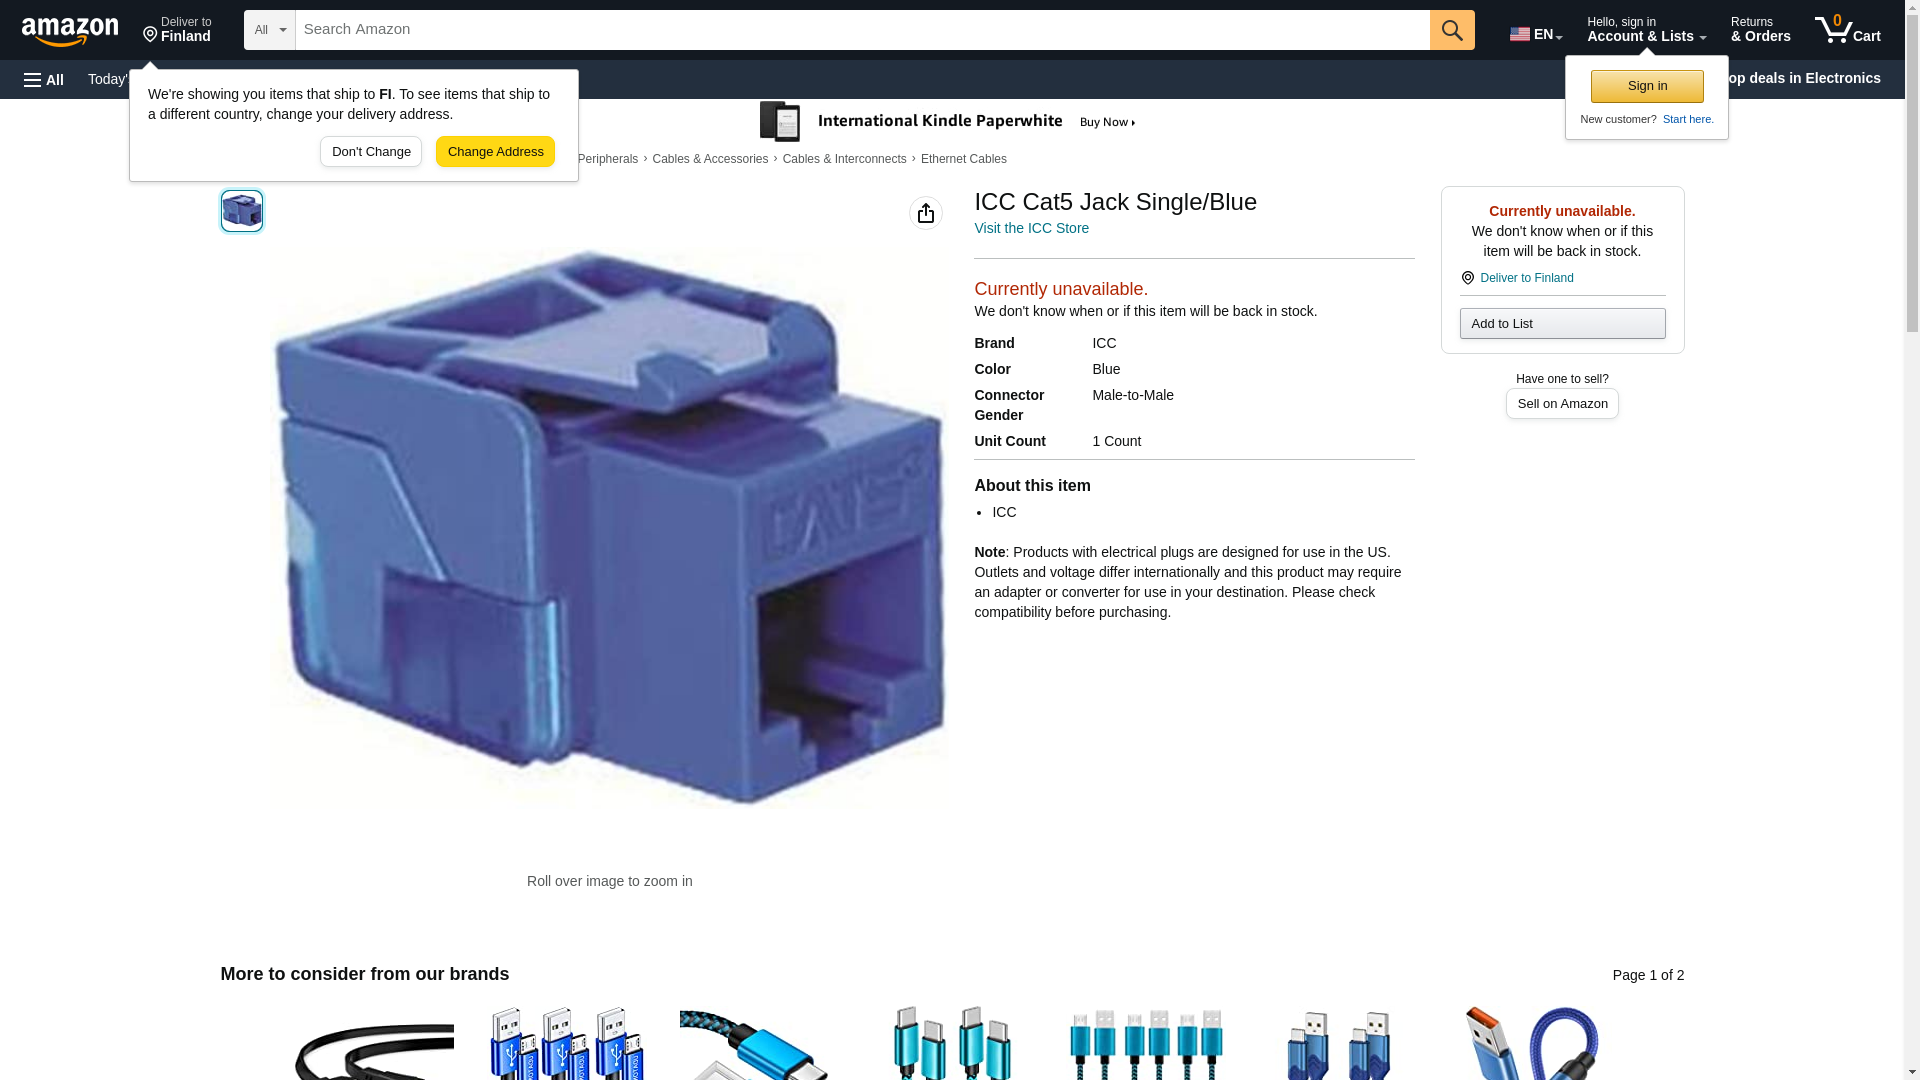Open the All hamburger menu
This screenshot has width=1920, height=1080.
(x=44, y=79)
